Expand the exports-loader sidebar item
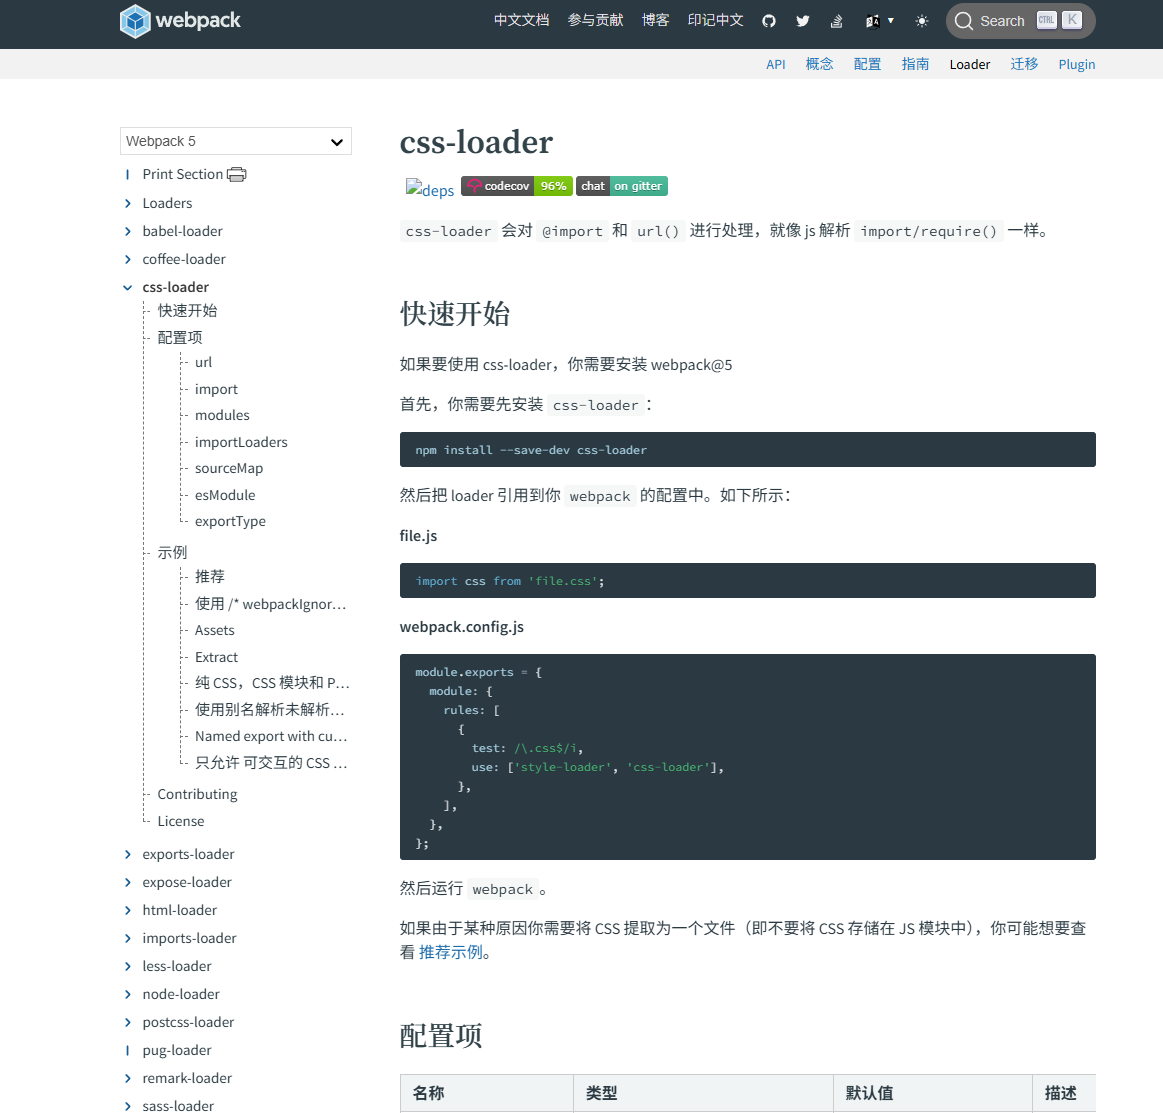 point(128,854)
